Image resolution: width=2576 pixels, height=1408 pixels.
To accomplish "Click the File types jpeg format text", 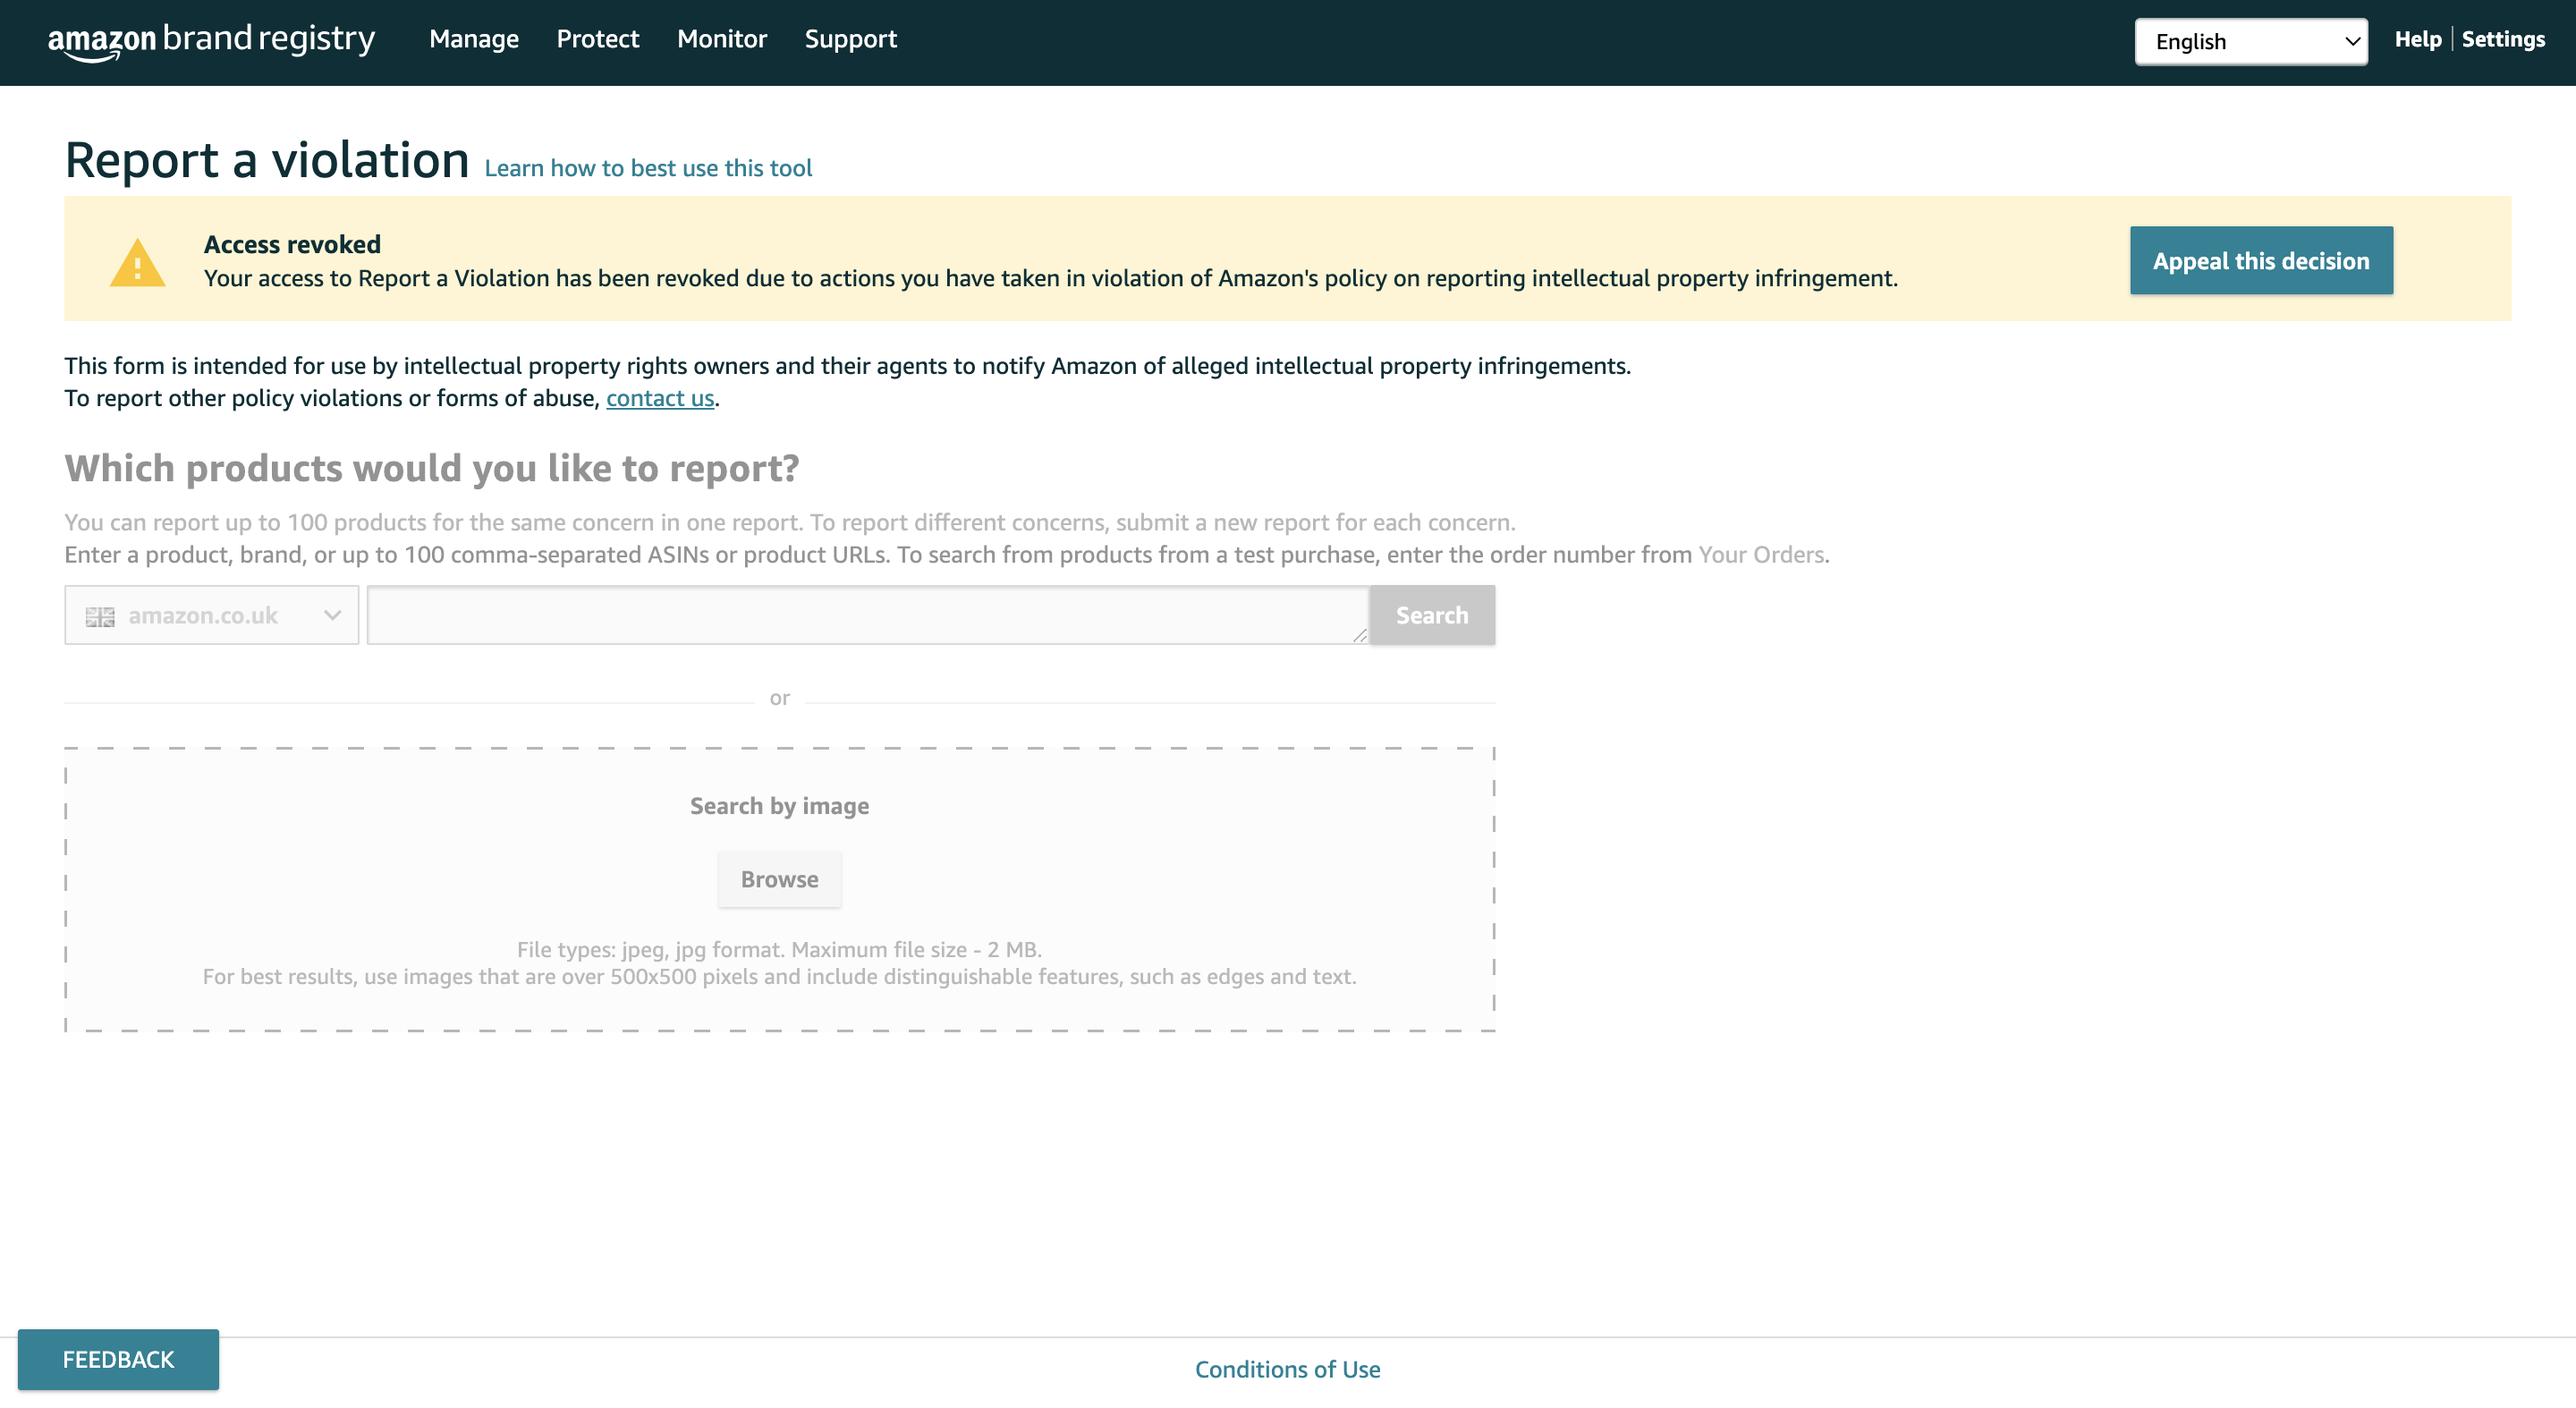I will pyautogui.click(x=779, y=949).
